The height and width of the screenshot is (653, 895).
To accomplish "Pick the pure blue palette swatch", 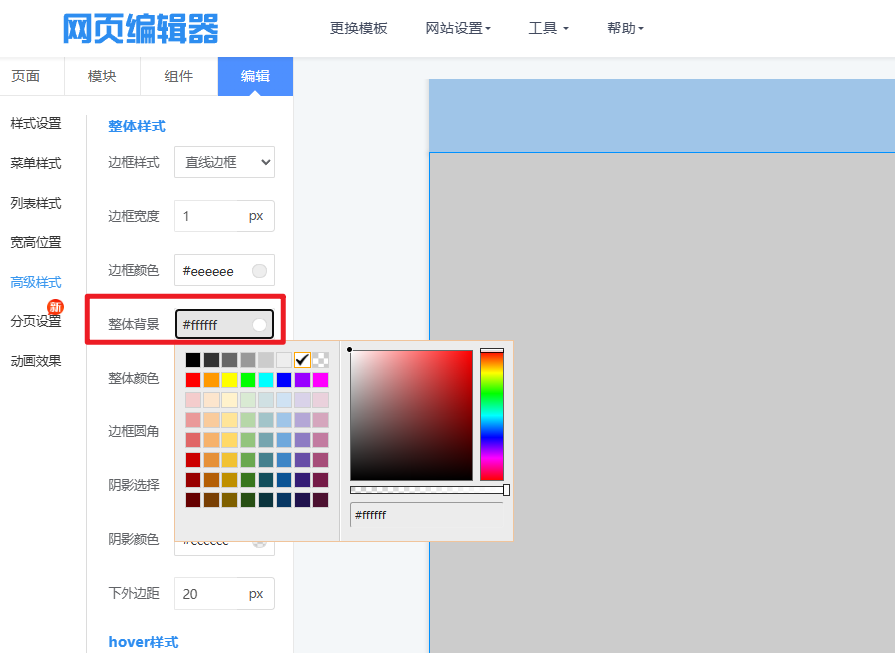I will pyautogui.click(x=284, y=380).
